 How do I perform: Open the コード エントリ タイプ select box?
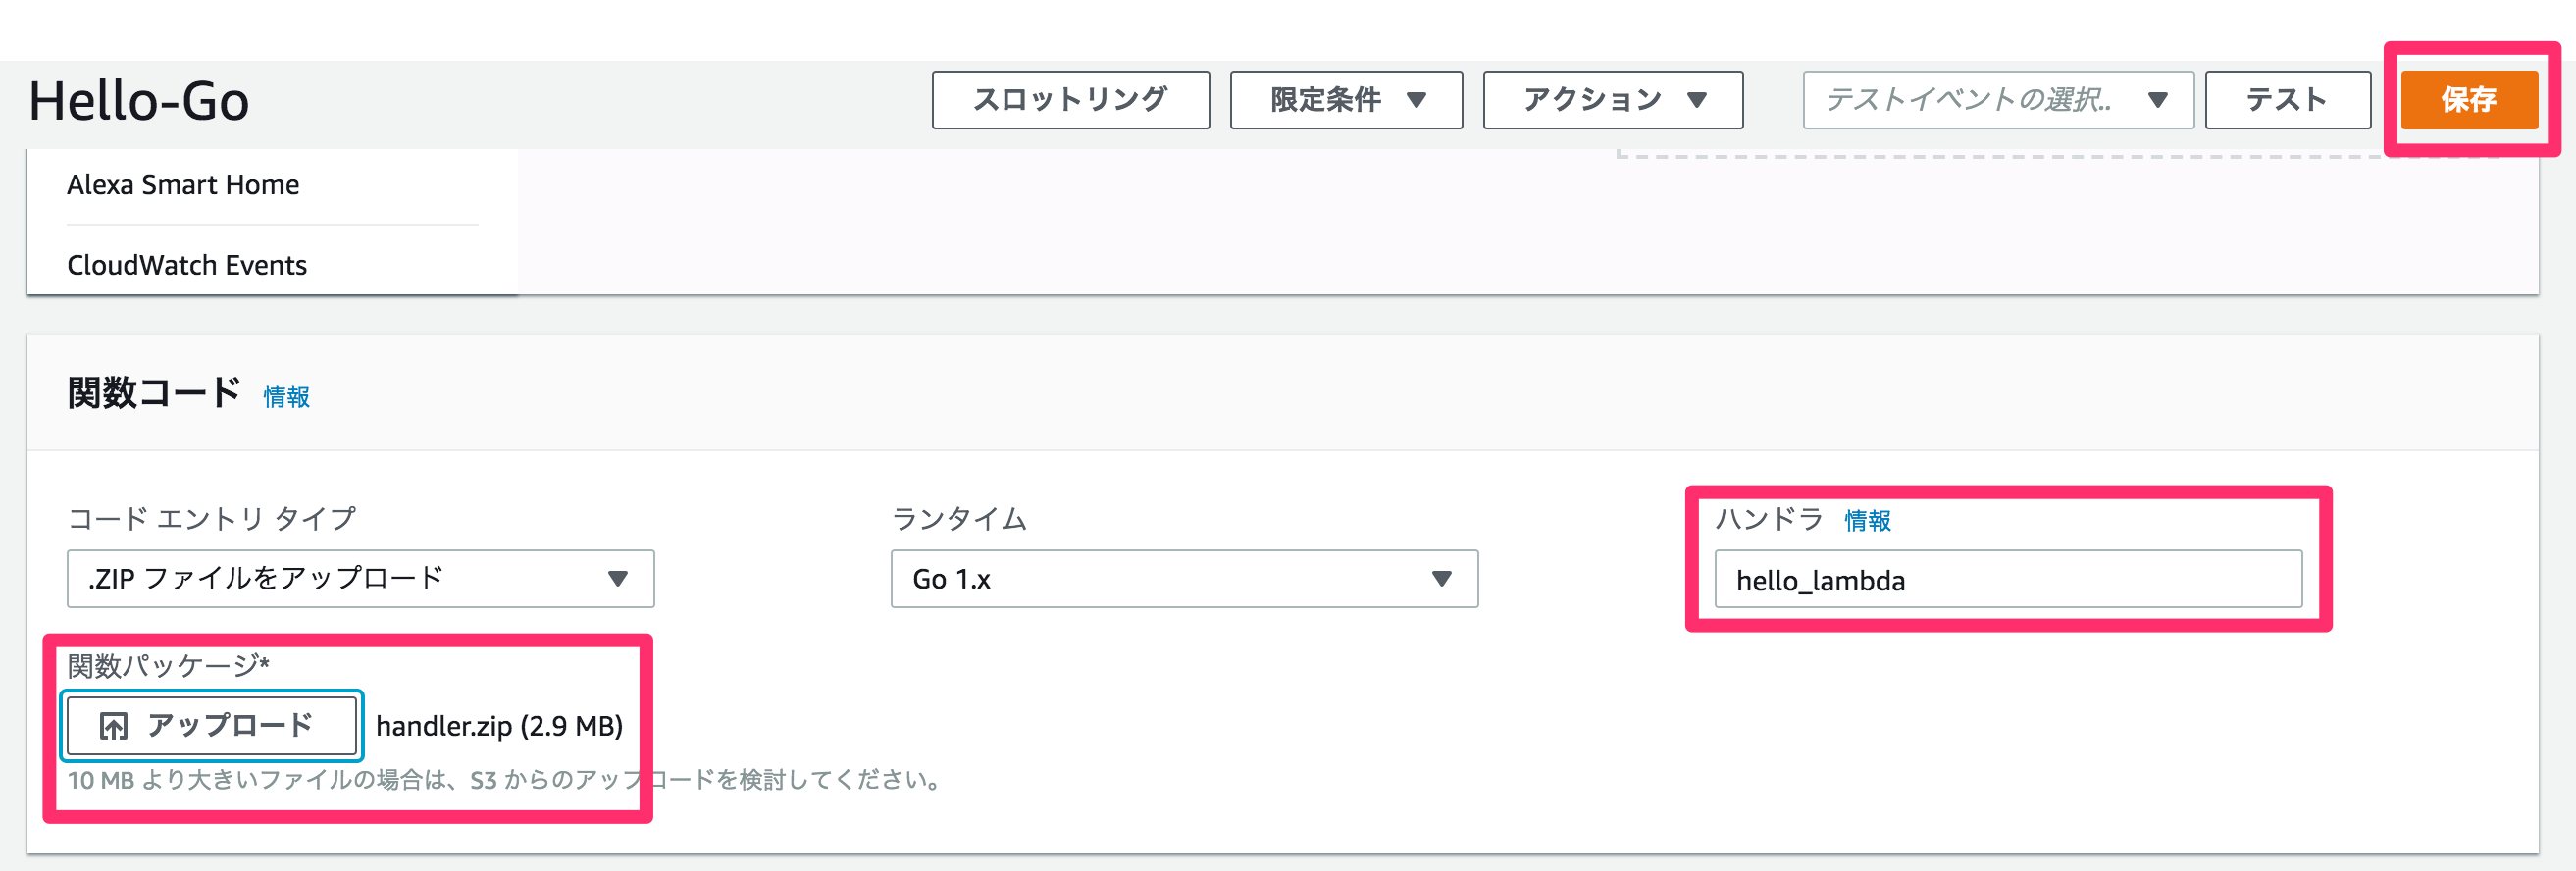point(360,578)
